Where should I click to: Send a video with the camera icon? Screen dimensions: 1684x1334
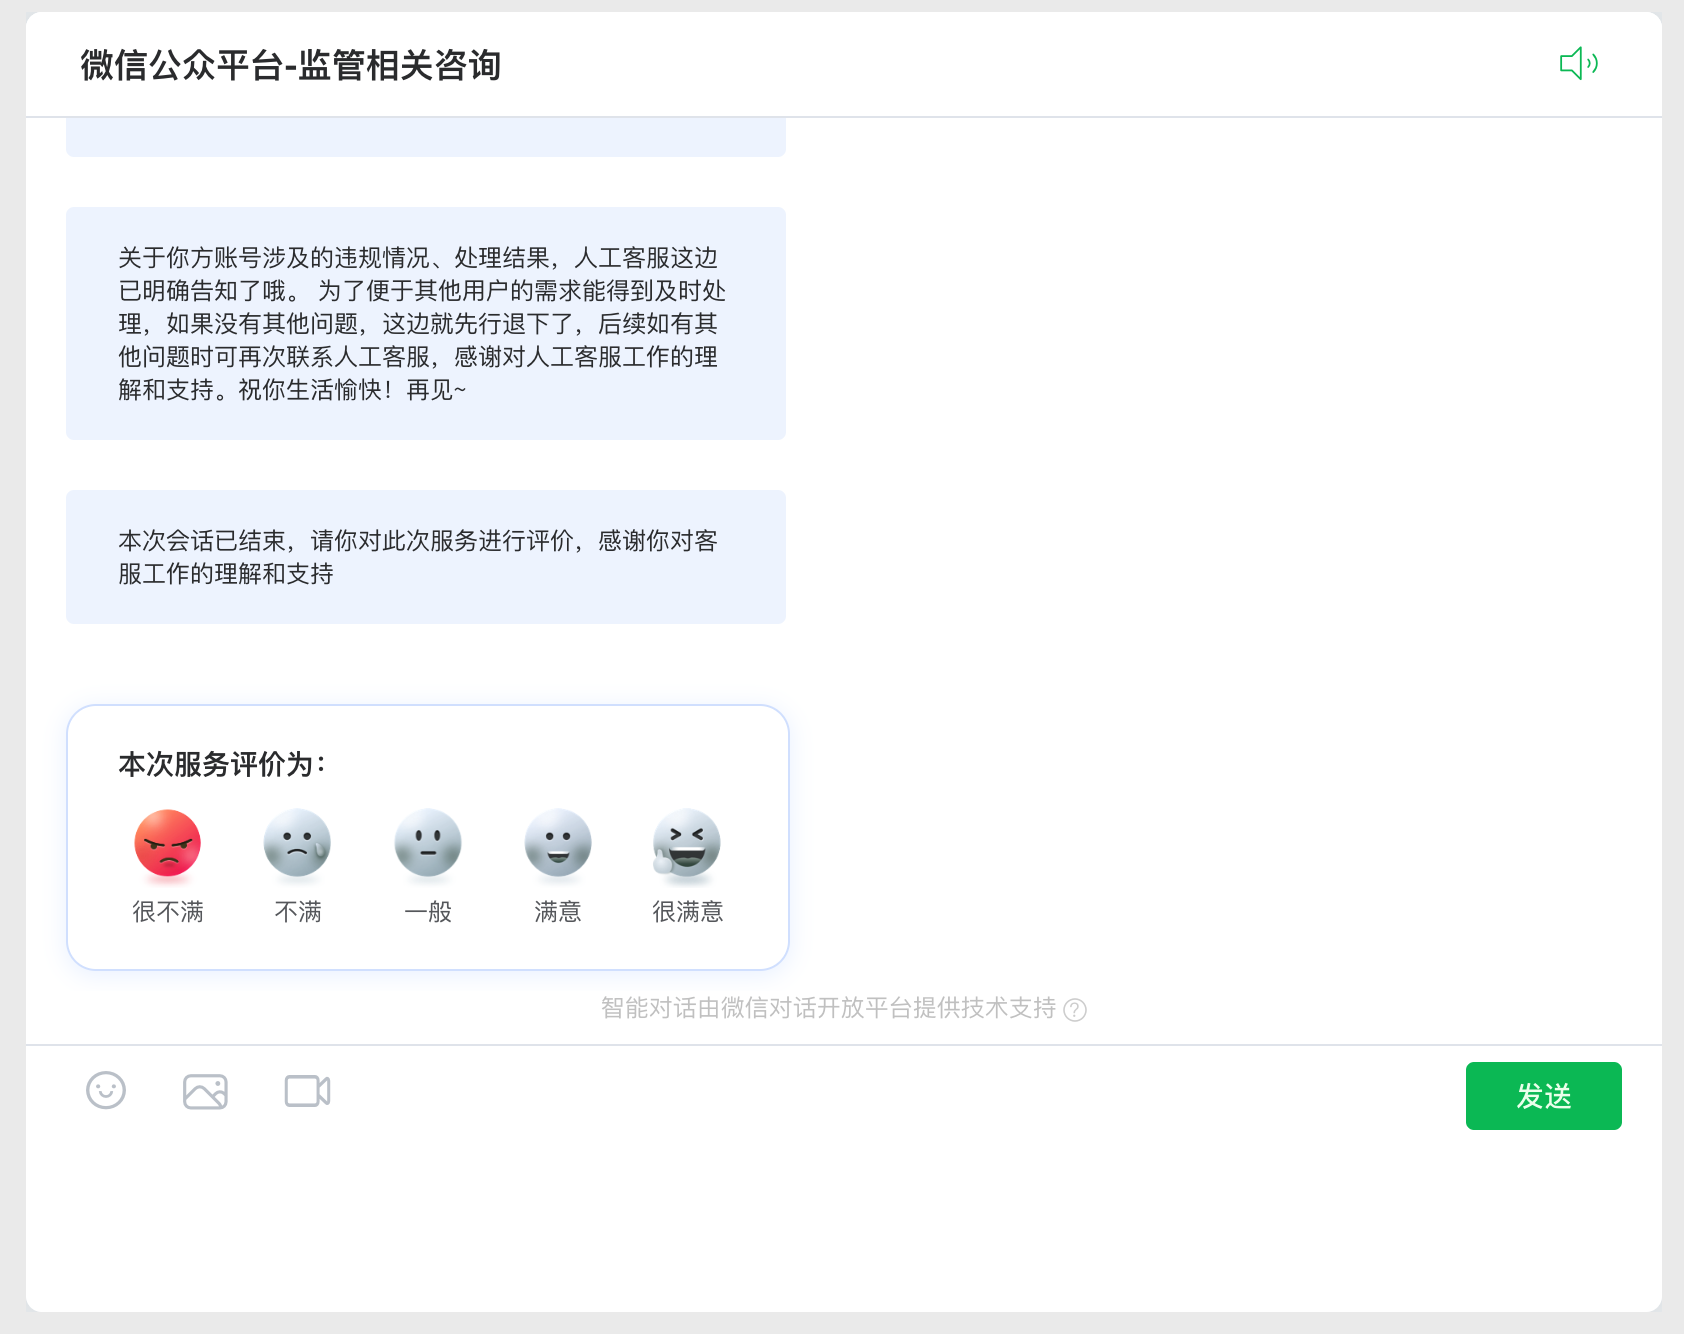[307, 1091]
